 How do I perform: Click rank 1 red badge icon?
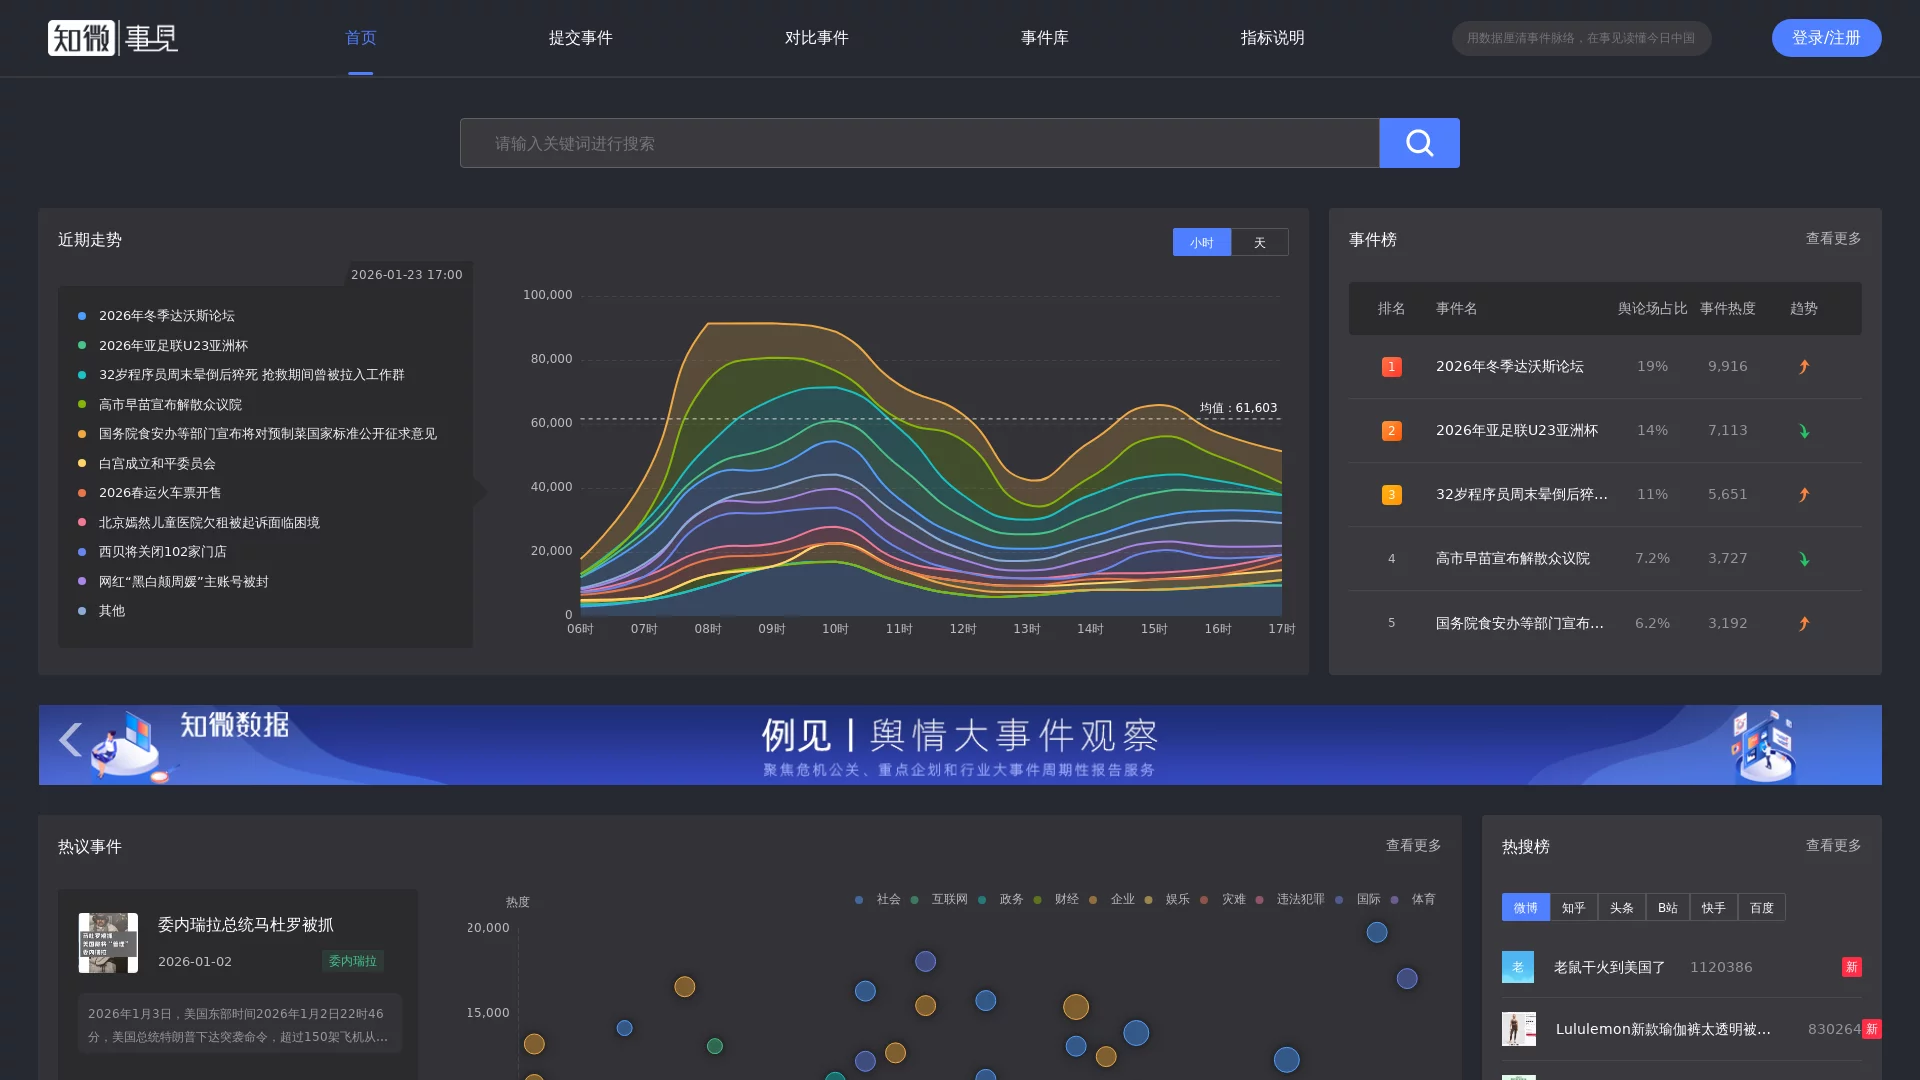[x=1391, y=367]
